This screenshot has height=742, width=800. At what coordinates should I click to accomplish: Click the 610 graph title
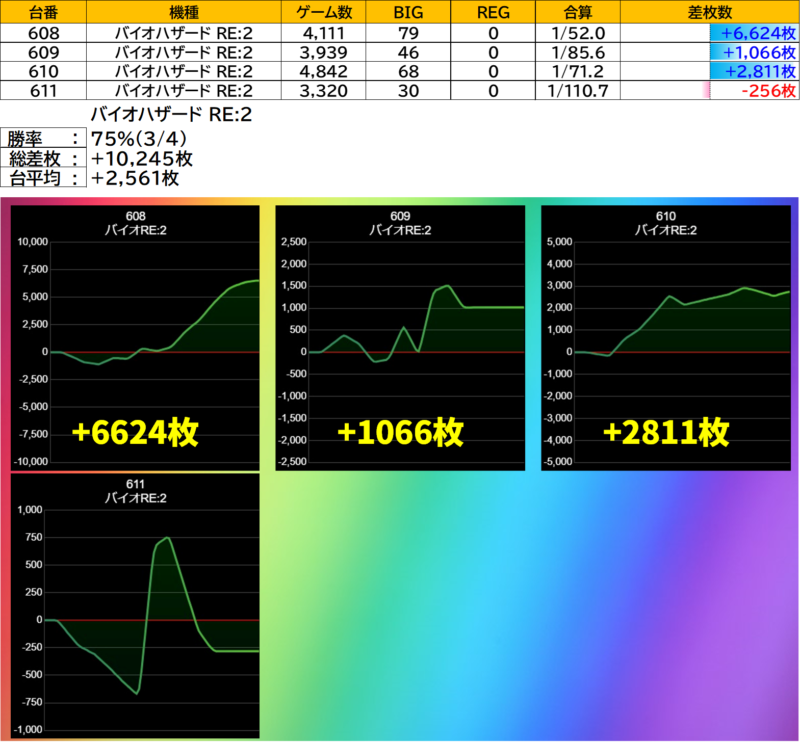click(666, 223)
